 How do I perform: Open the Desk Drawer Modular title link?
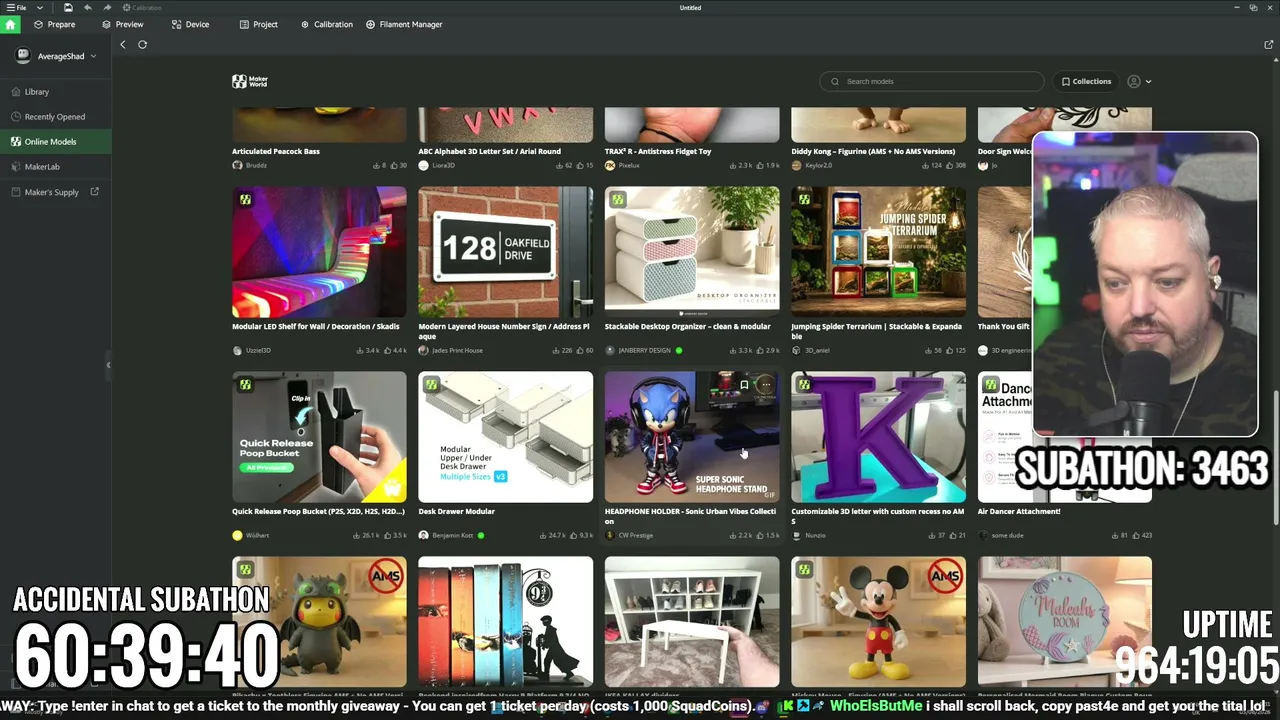[456, 511]
